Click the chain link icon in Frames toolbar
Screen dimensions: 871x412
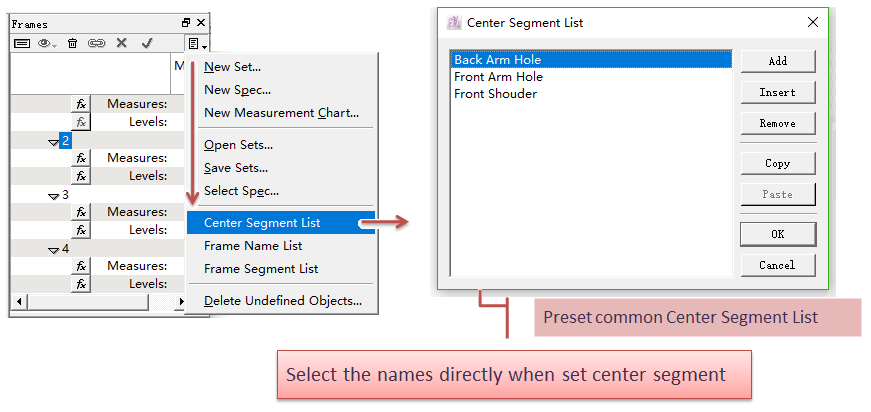tap(96, 43)
